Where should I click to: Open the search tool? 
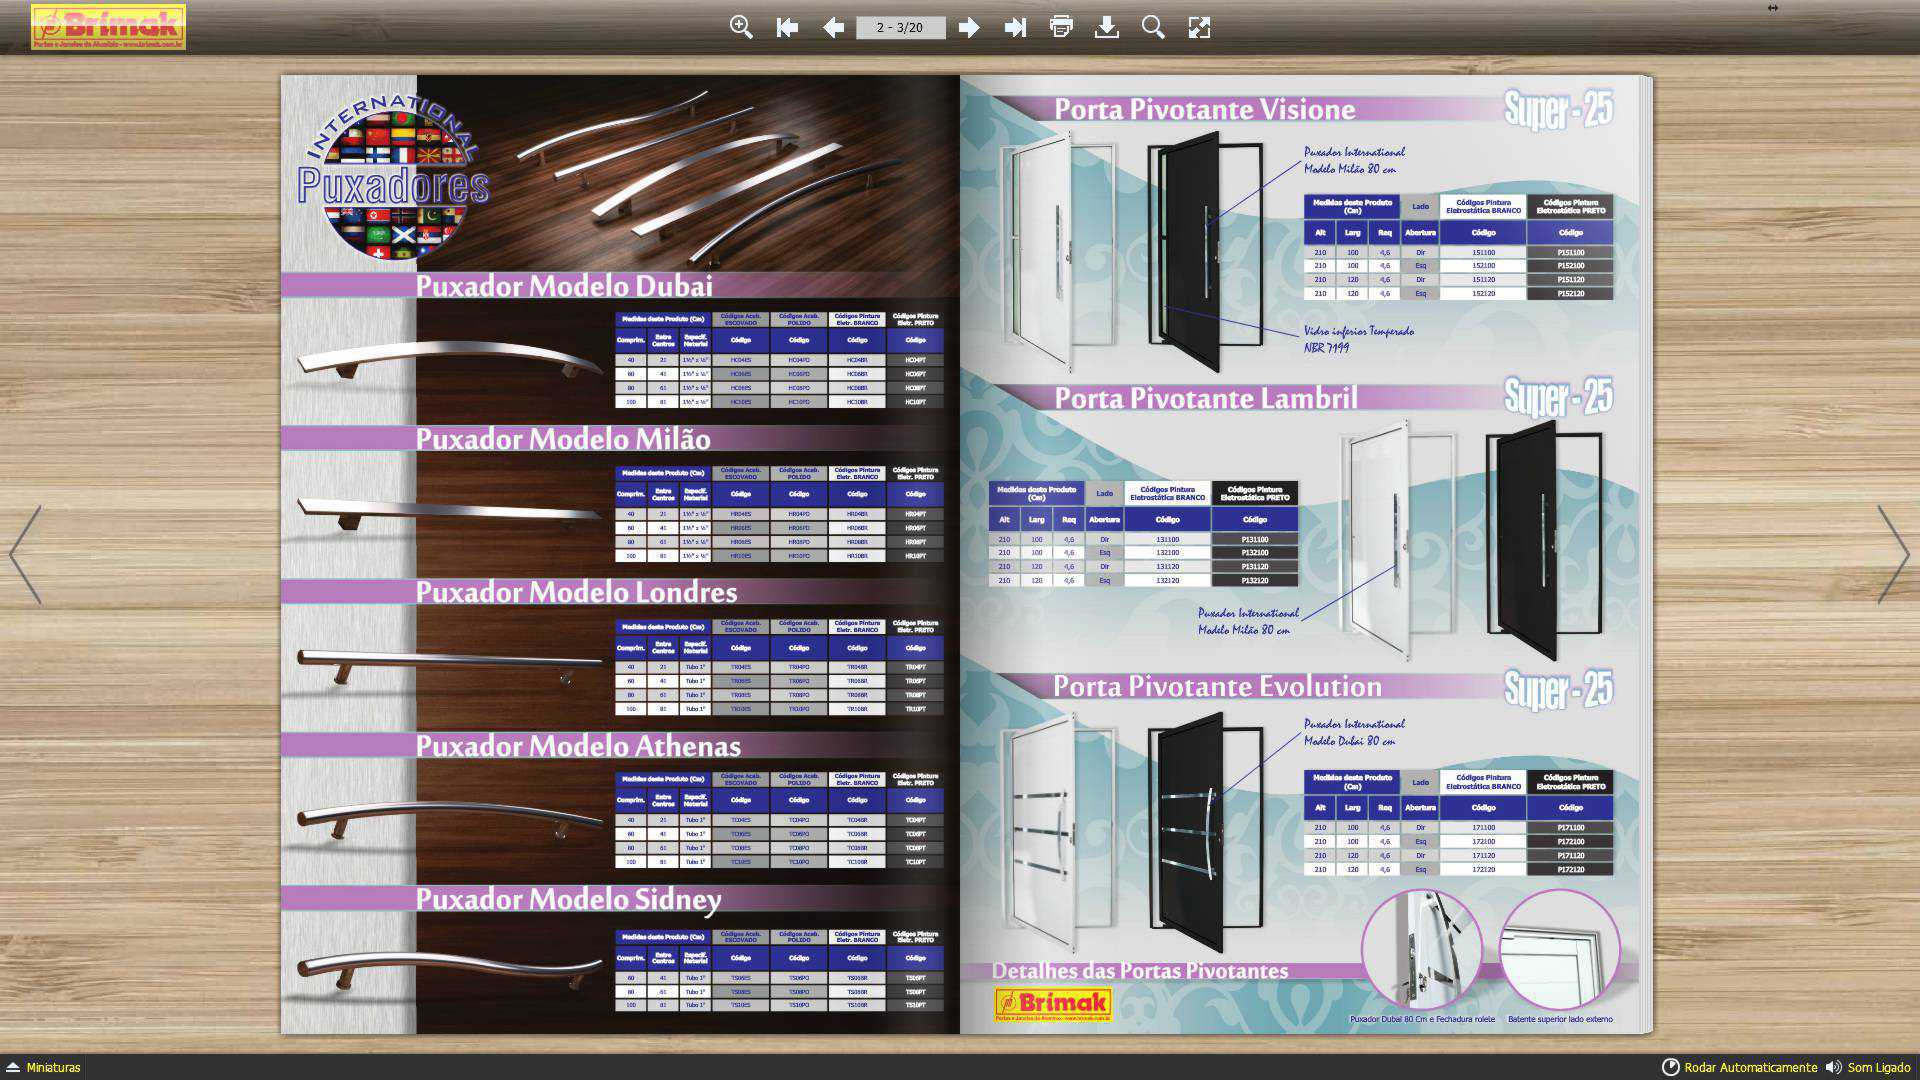coord(1153,27)
